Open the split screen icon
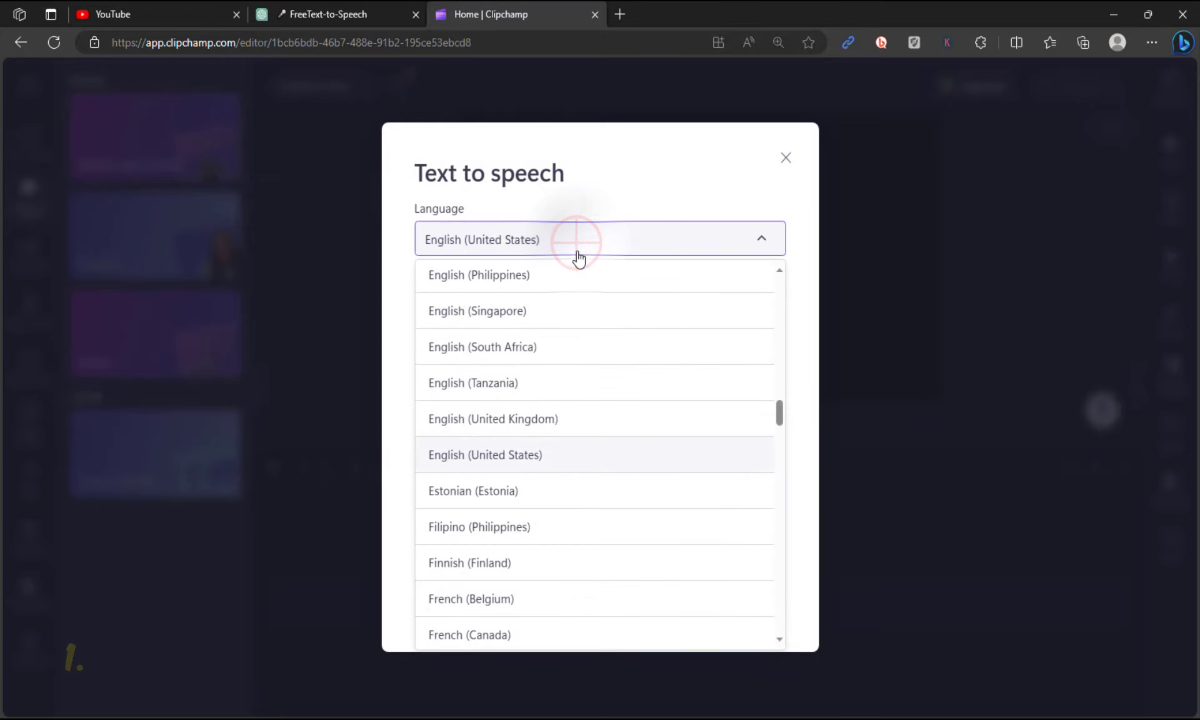The image size is (1200, 720). (x=1016, y=42)
